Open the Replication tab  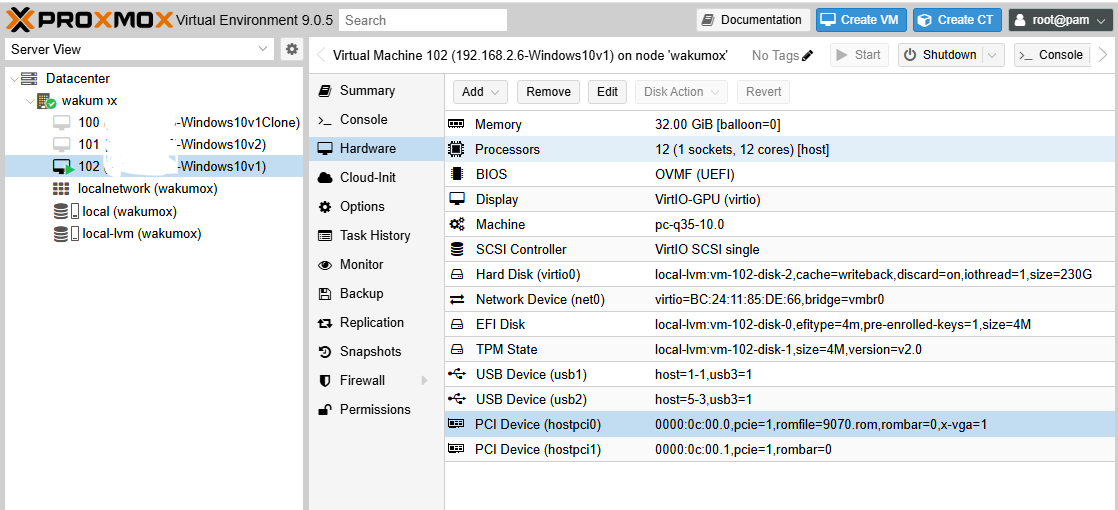tap(376, 322)
